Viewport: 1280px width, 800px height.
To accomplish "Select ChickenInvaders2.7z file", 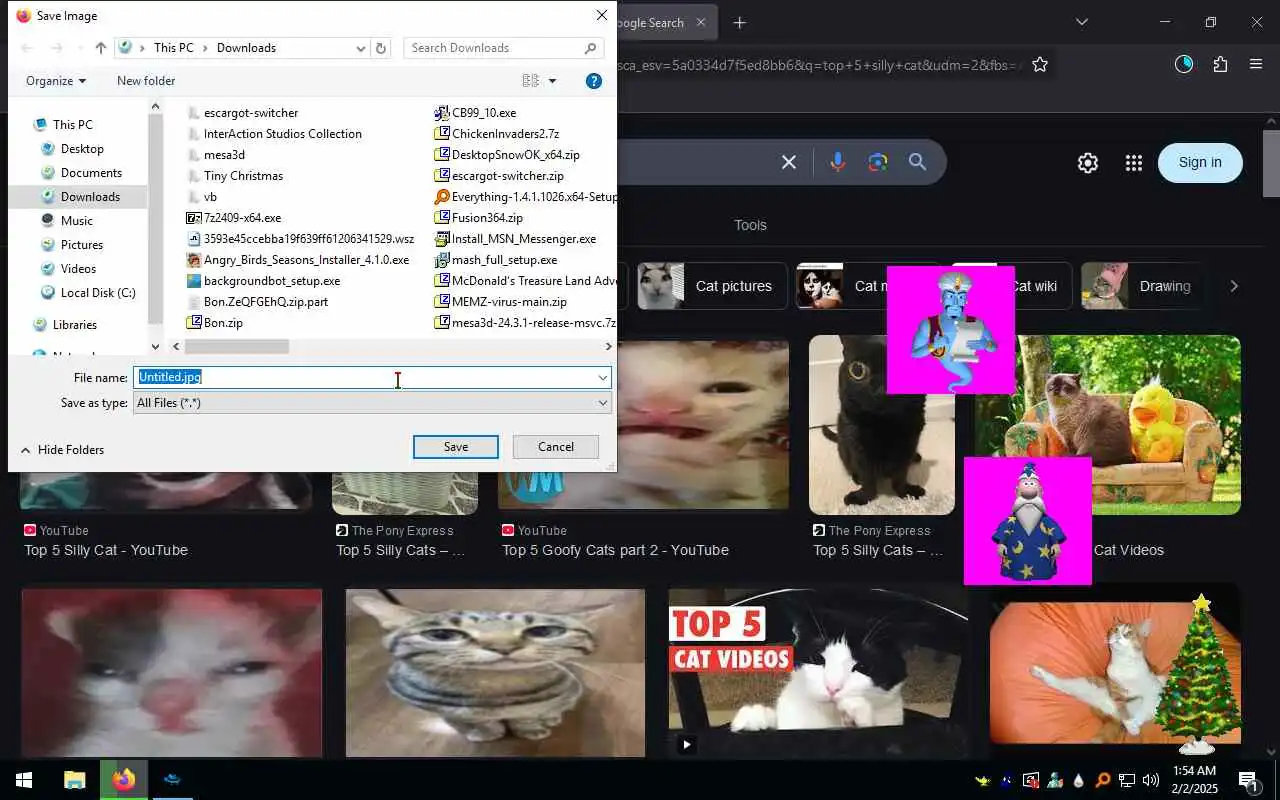I will (x=505, y=134).
